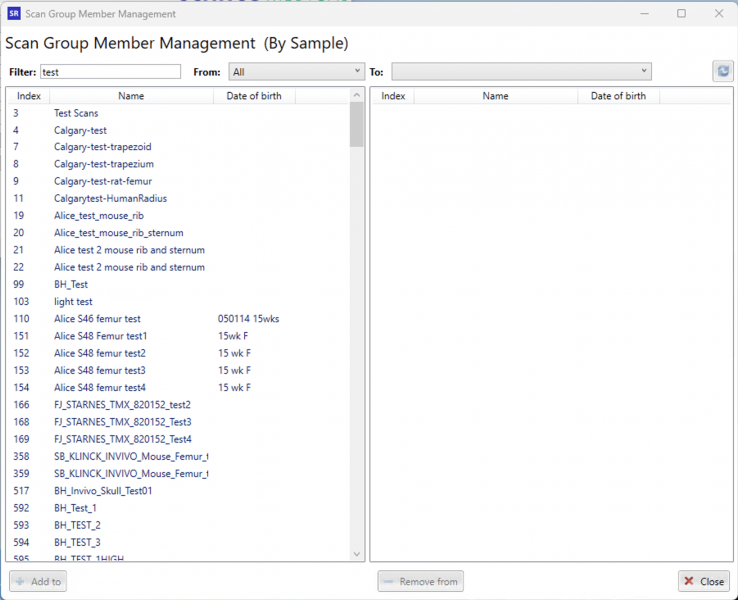Select the light test row
The width and height of the screenshot is (738, 600).
tap(179, 302)
